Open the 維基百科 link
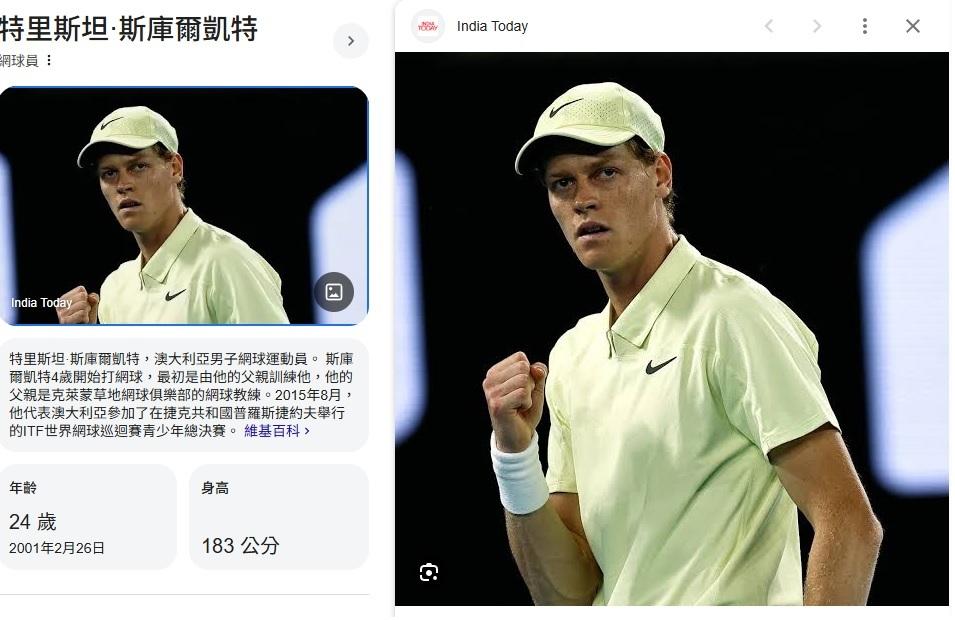 272,431
